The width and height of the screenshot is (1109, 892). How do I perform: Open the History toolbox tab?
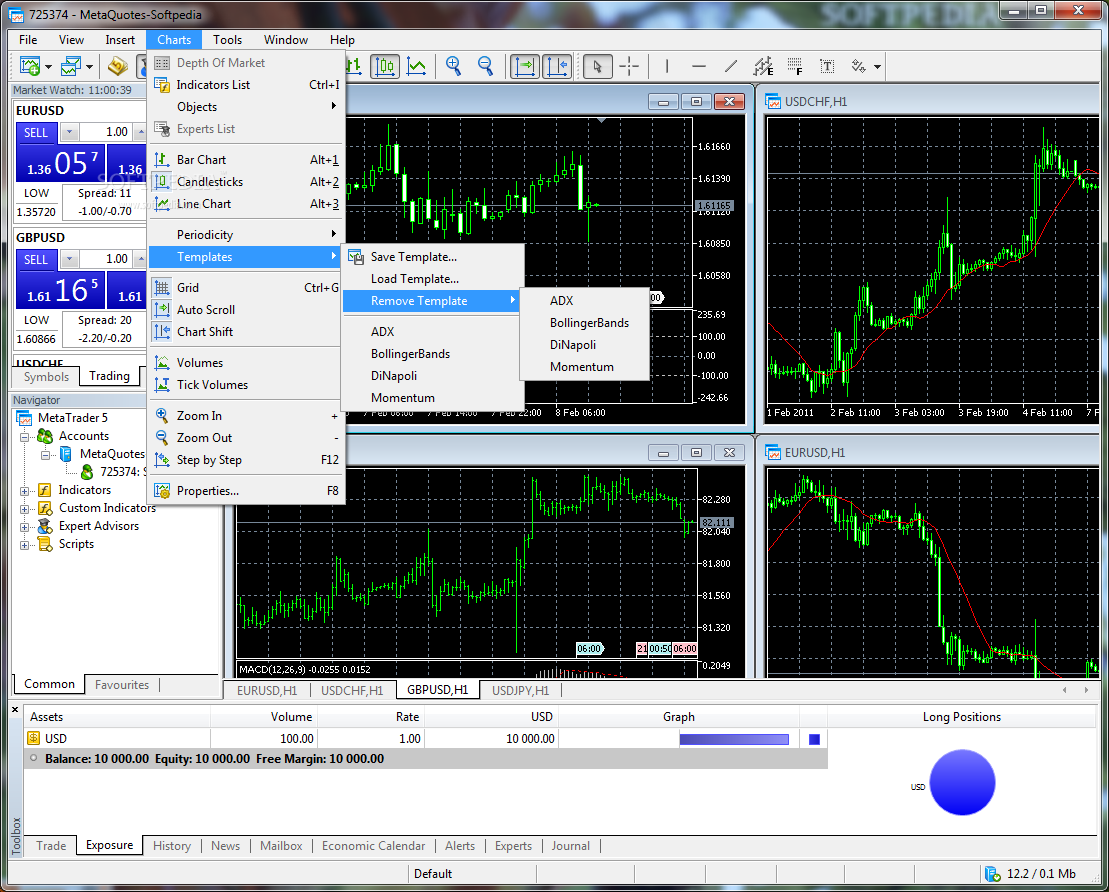pyautogui.click(x=172, y=846)
